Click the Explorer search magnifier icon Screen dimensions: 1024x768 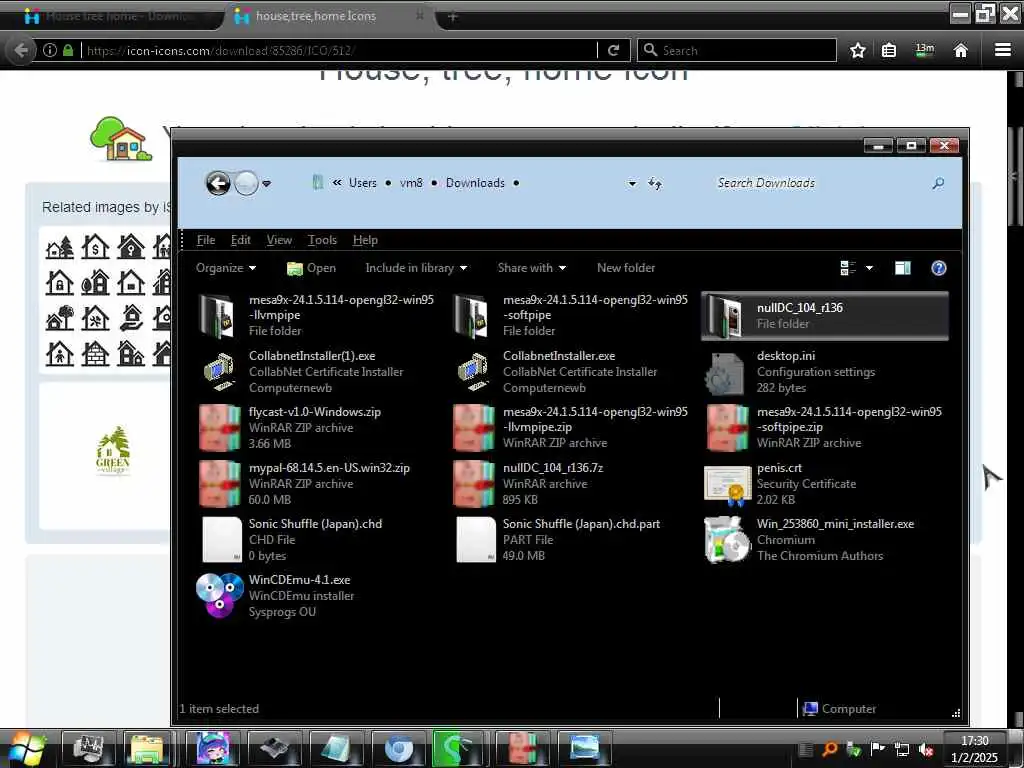tap(938, 184)
